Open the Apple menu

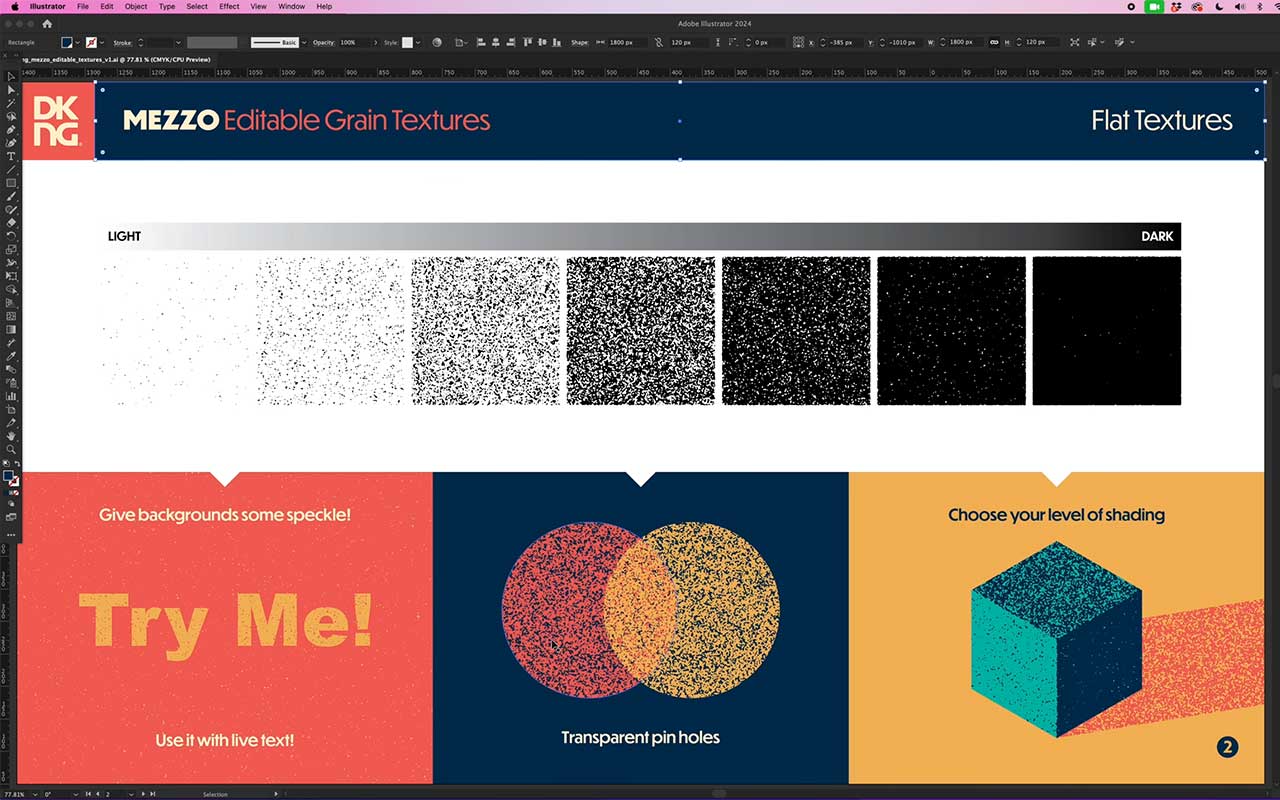pos(14,6)
